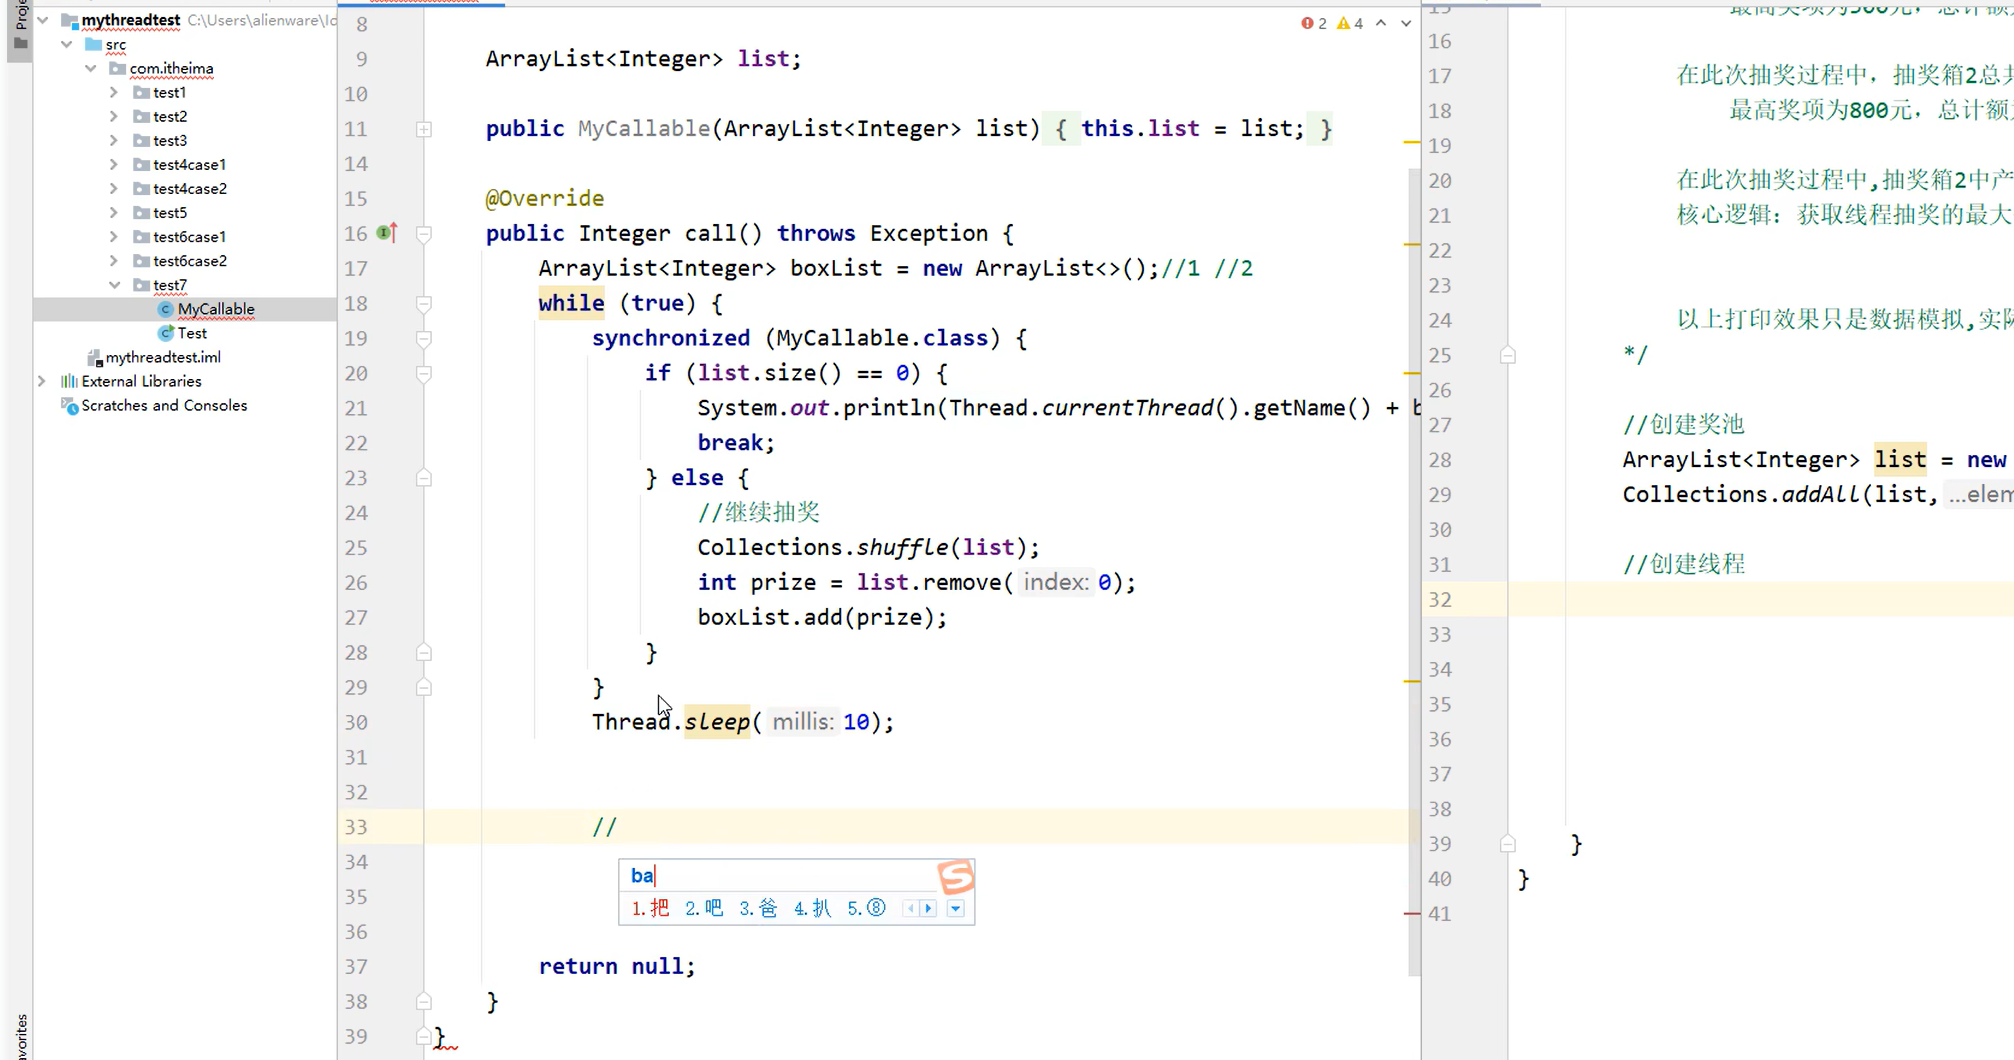
Task: Select the Test class under test7
Action: (190, 333)
